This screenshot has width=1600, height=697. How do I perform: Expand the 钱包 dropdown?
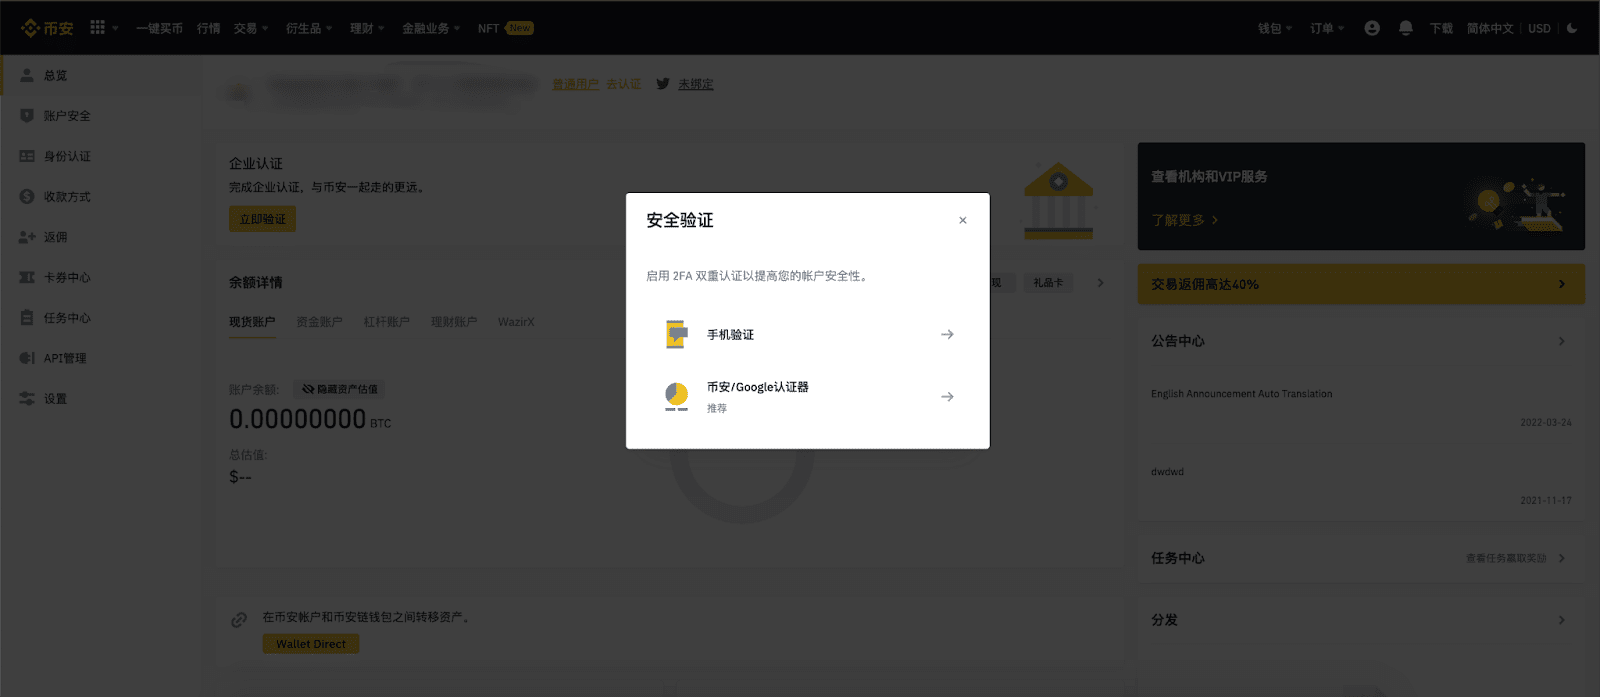[x=1275, y=28]
